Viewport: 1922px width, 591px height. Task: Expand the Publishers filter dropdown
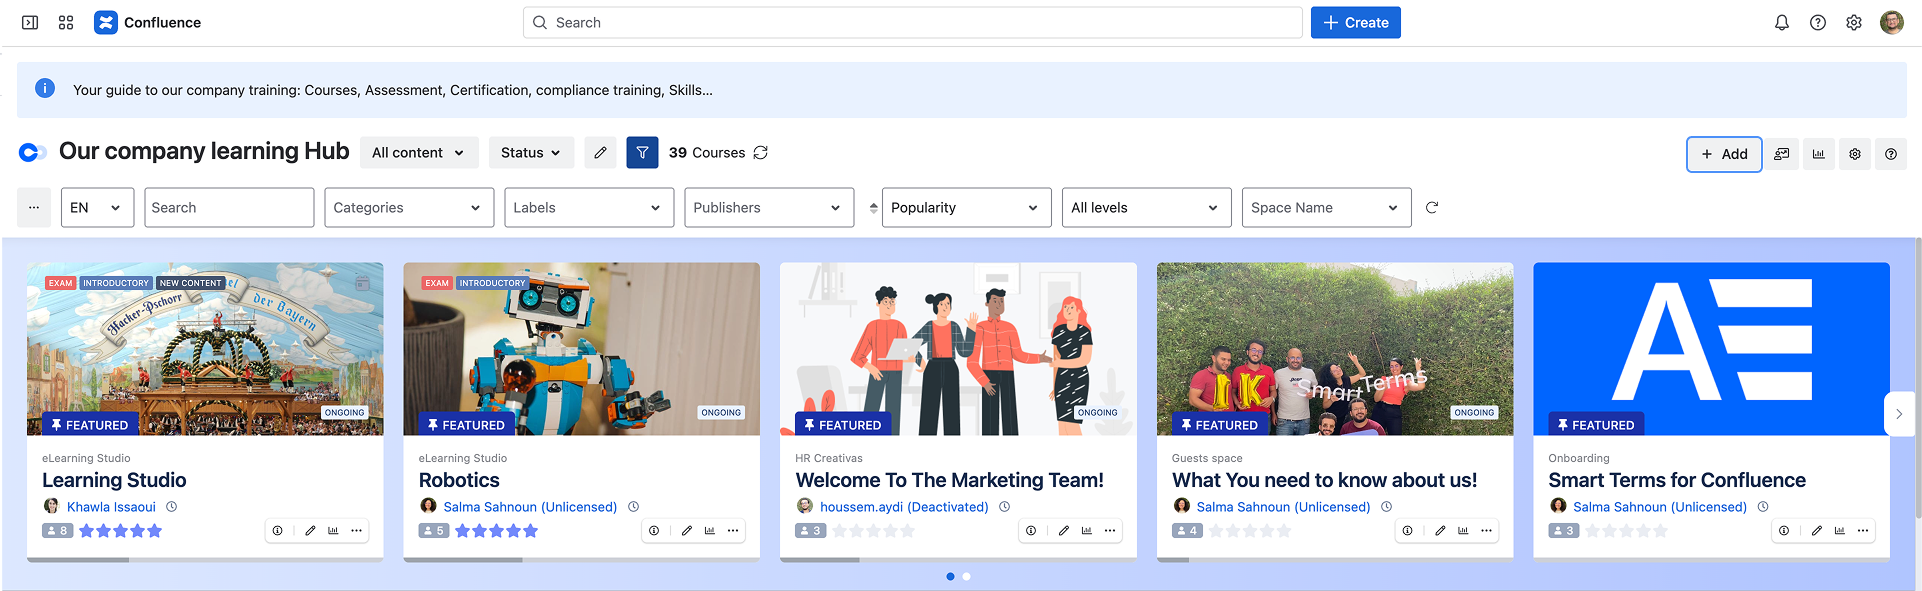coord(768,208)
